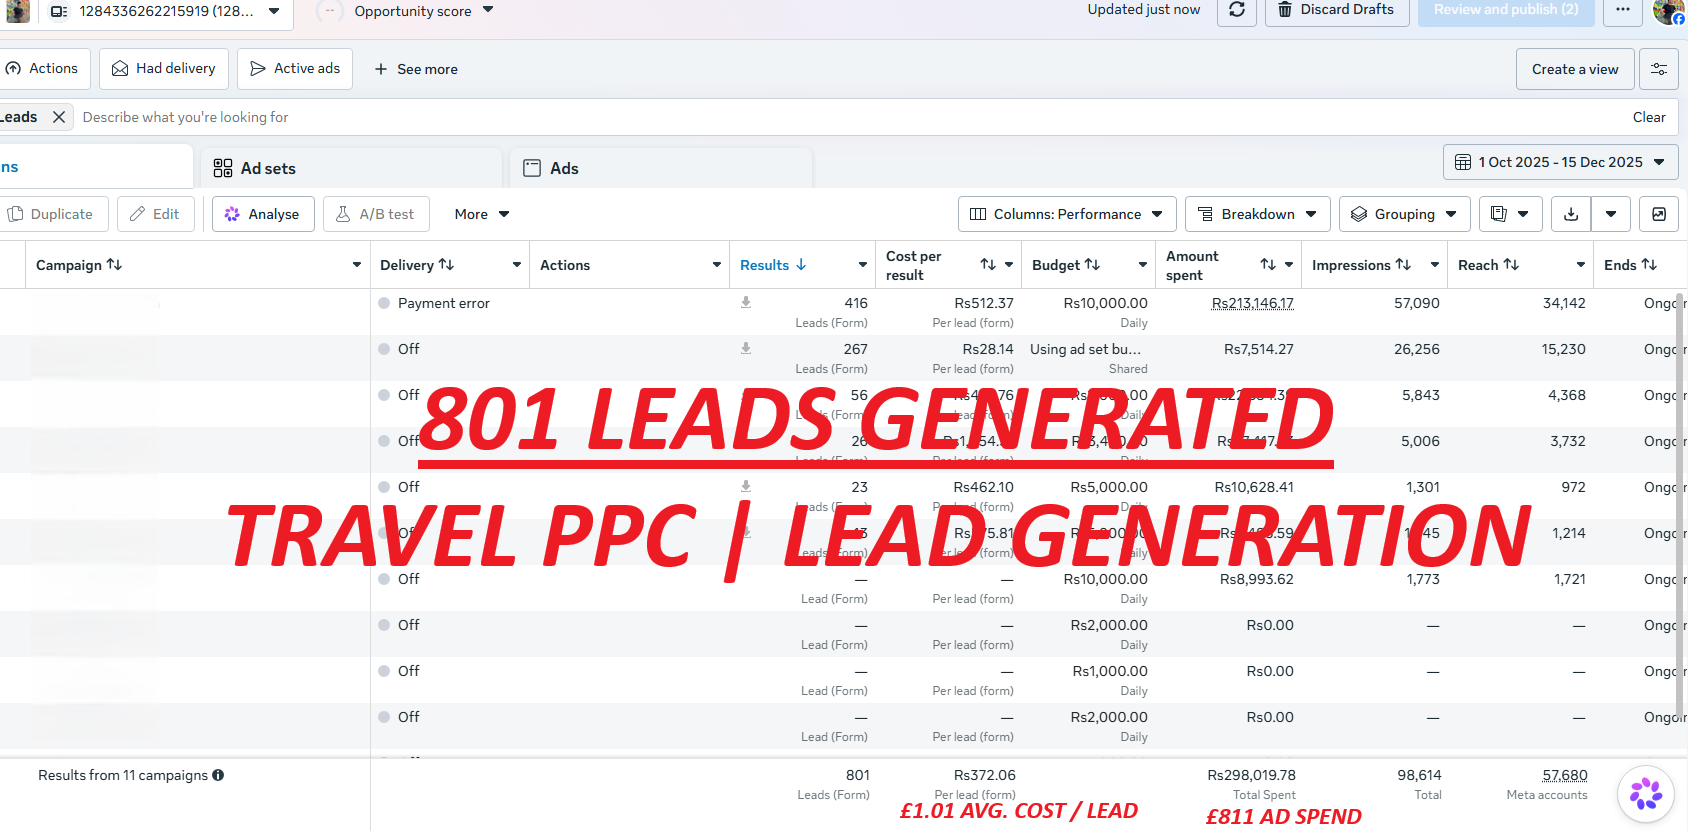Remove the Leads filter chip
Screen dimensions: 1688x831
pos(59,117)
